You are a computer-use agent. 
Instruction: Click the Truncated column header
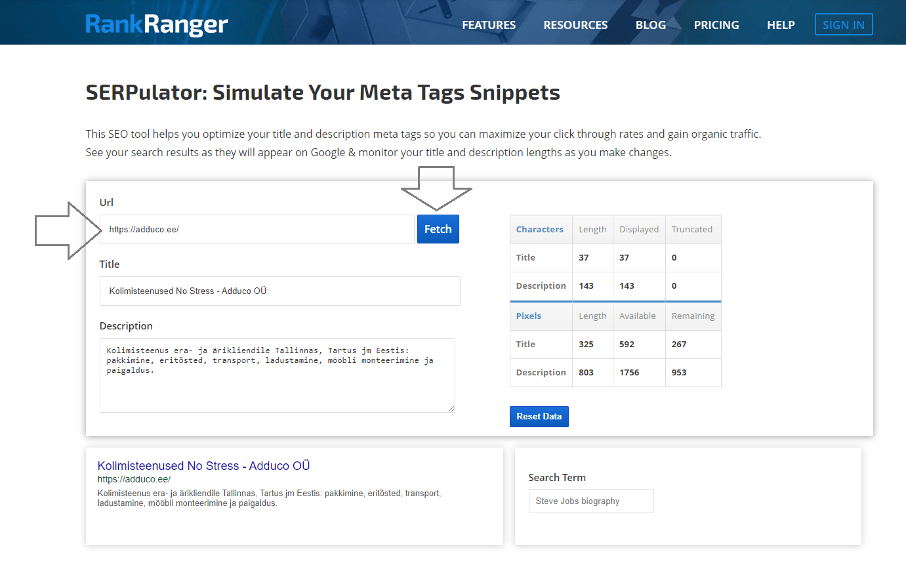coord(692,229)
